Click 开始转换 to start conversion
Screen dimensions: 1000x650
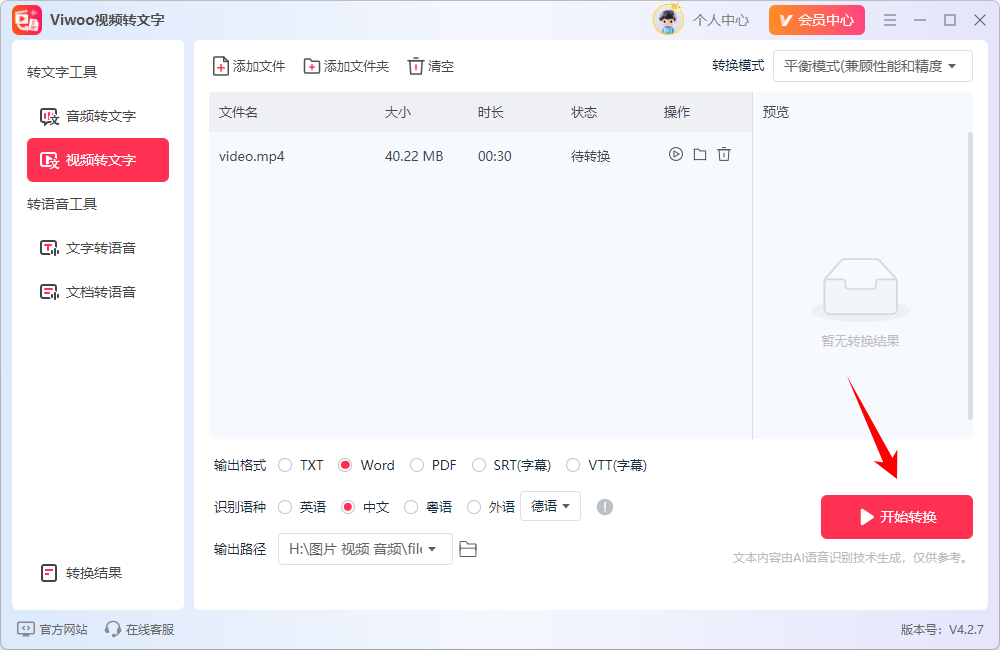click(897, 517)
